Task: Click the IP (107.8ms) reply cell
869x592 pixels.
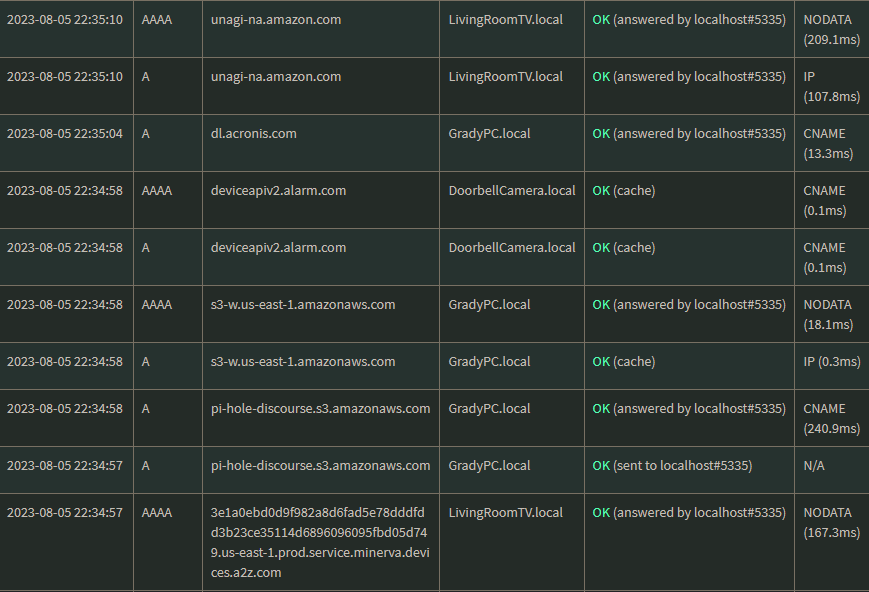Action: [x=831, y=87]
